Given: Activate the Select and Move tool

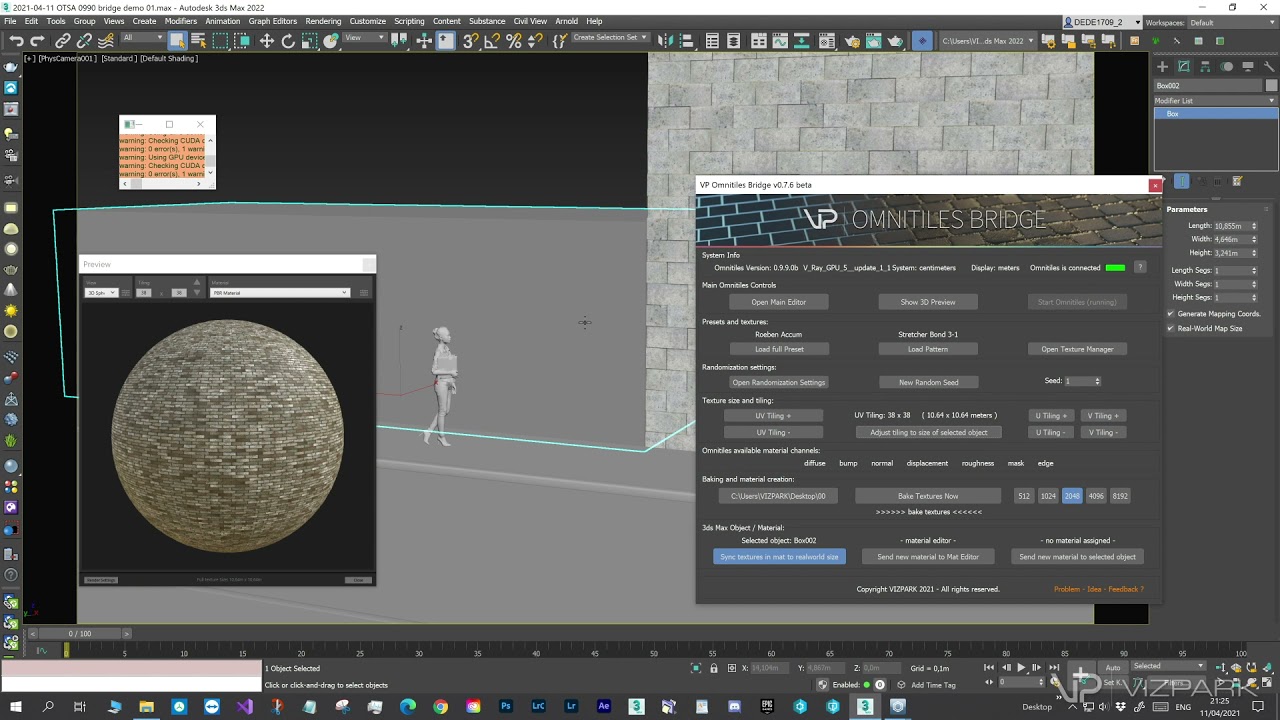Looking at the screenshot, I should pyautogui.click(x=266, y=41).
